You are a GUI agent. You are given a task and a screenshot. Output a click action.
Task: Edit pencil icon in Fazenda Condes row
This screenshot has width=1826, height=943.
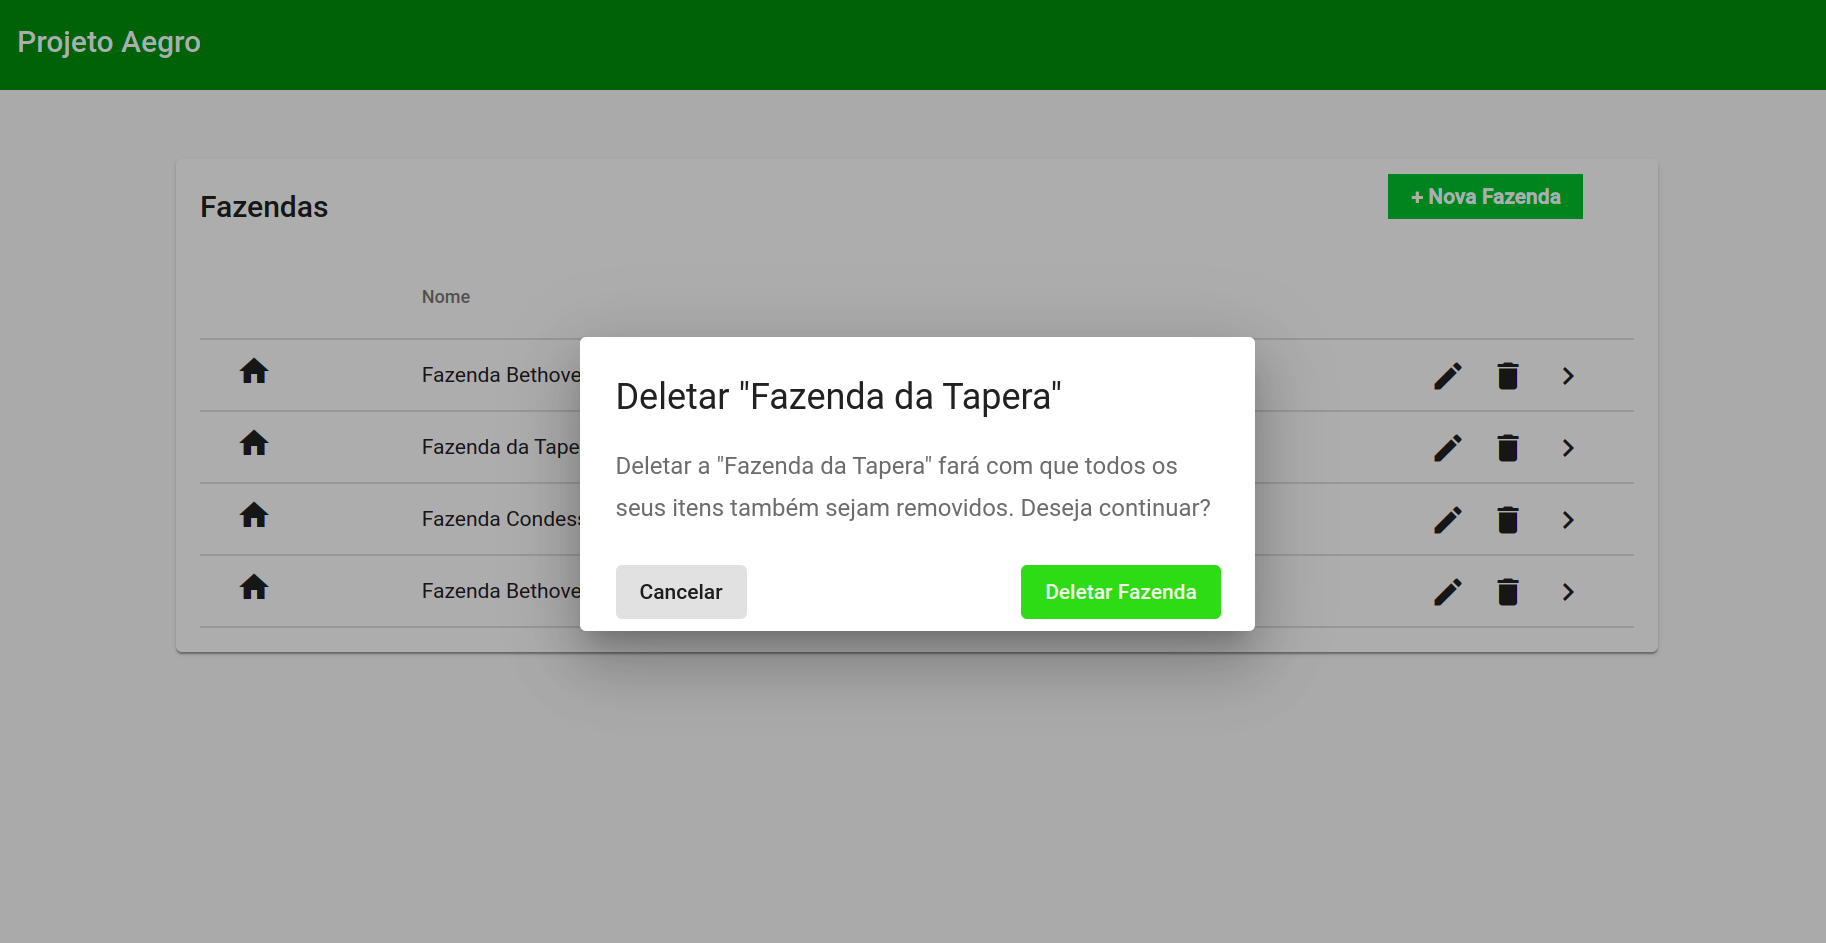(x=1448, y=520)
